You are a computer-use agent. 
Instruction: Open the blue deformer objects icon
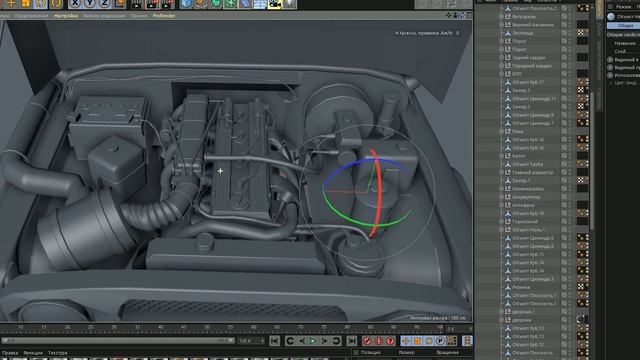coord(245,4)
